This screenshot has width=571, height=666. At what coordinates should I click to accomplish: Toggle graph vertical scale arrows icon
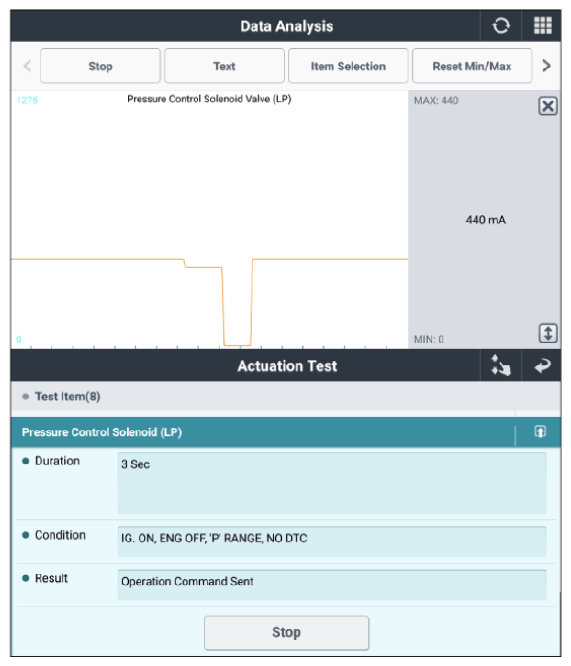(548, 333)
